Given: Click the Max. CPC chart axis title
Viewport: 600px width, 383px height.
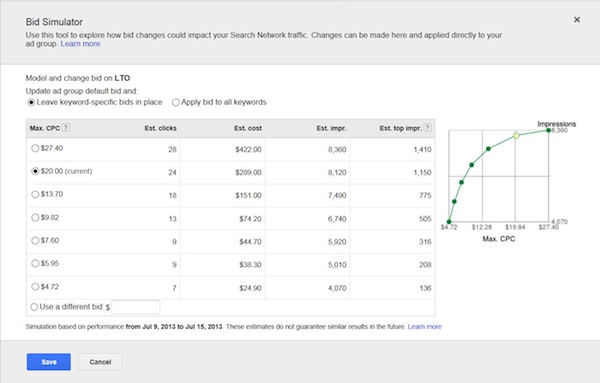Looking at the screenshot, I should pos(499,239).
